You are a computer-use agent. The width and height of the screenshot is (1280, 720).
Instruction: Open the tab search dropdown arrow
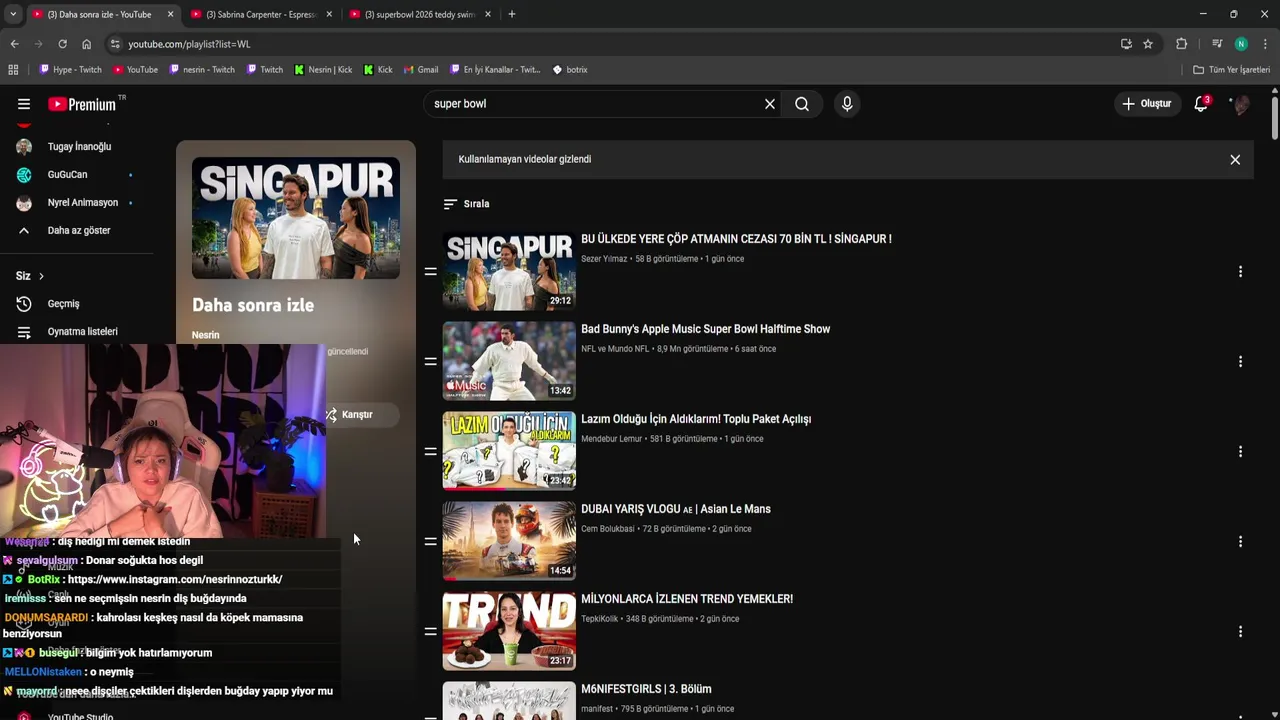(x=13, y=14)
